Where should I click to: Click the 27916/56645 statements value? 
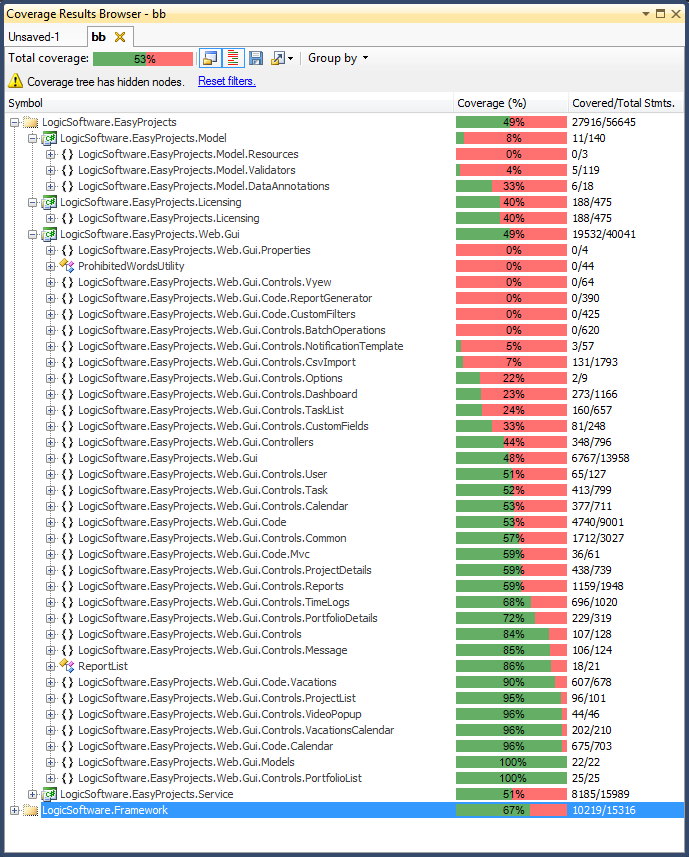pyautogui.click(x=604, y=122)
